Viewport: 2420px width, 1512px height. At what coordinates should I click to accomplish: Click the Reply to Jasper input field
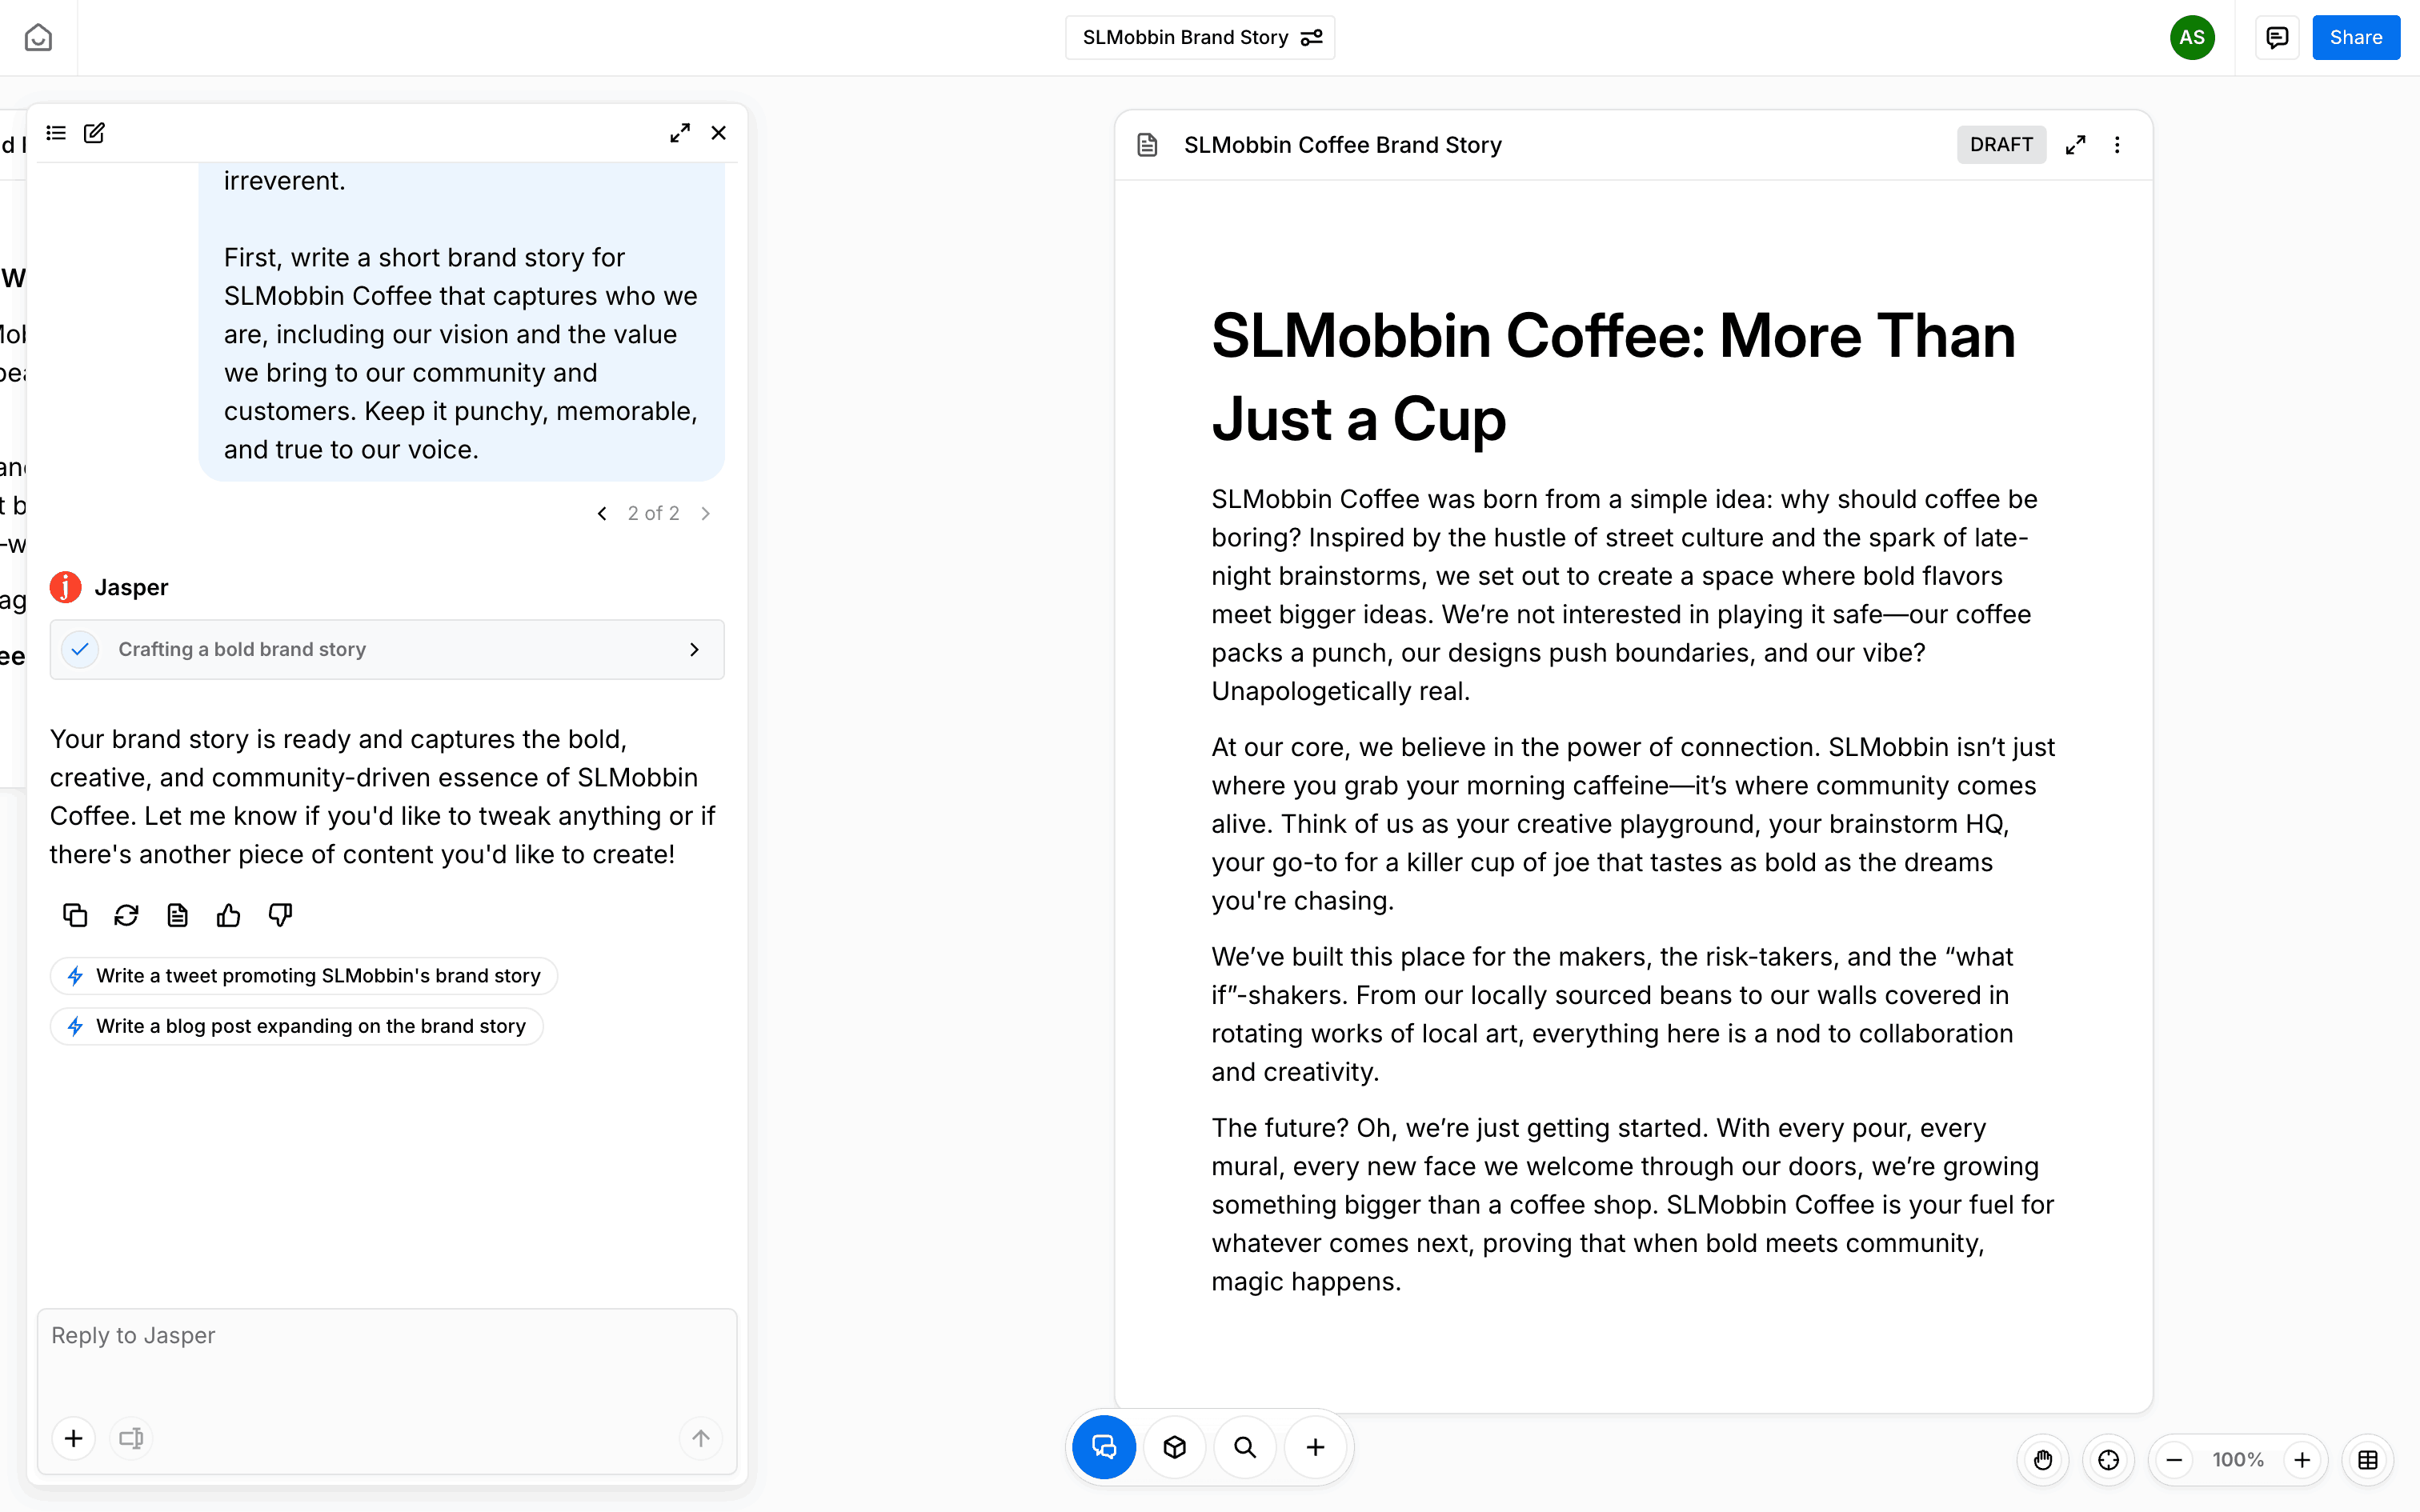(387, 1360)
